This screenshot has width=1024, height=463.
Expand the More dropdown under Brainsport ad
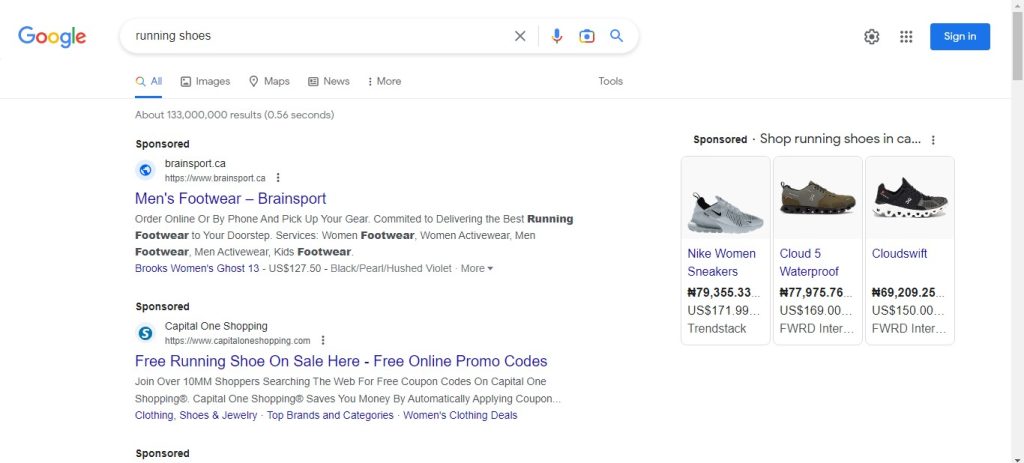coord(477,268)
